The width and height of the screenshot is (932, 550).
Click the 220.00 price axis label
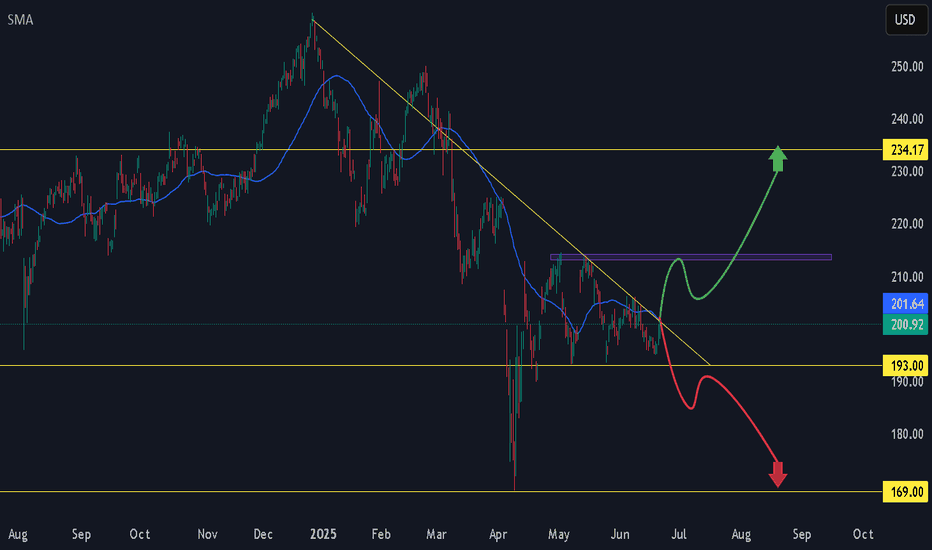click(x=907, y=224)
